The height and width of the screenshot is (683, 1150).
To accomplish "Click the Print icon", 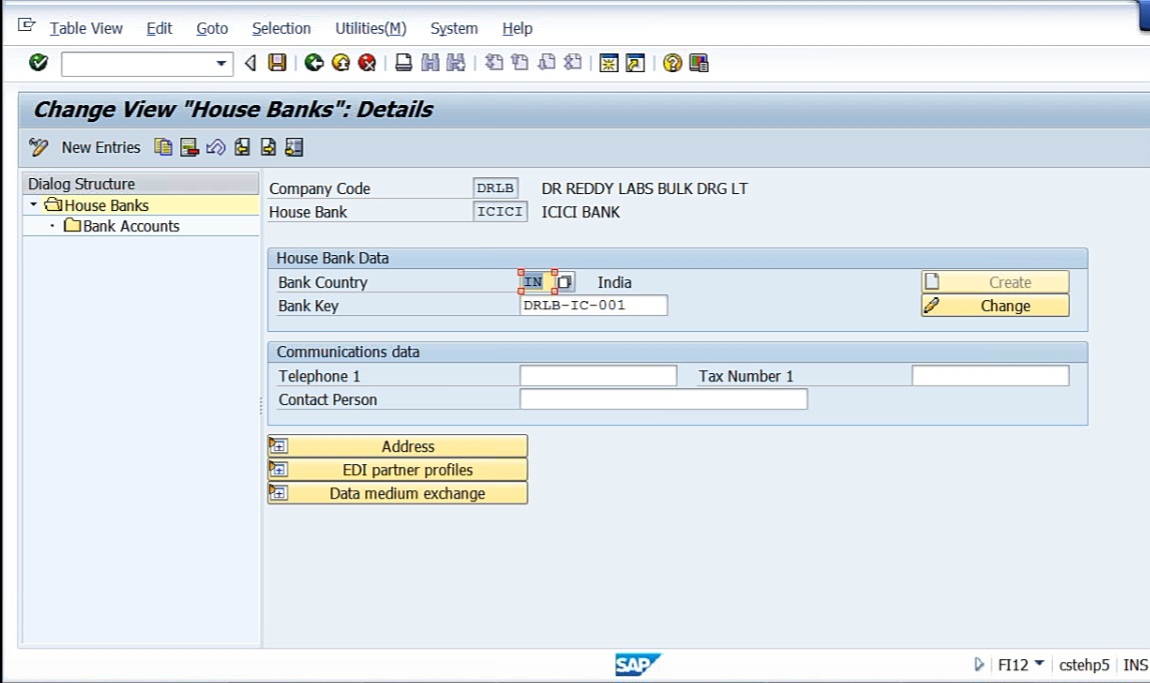I will [x=403, y=63].
